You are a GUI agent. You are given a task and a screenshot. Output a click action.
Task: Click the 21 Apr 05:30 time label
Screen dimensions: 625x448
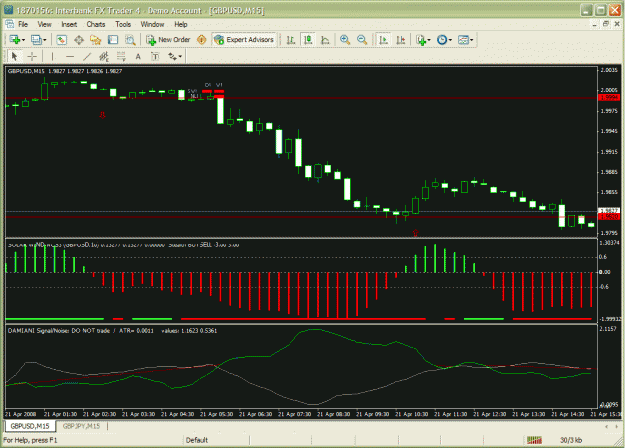click(216, 414)
